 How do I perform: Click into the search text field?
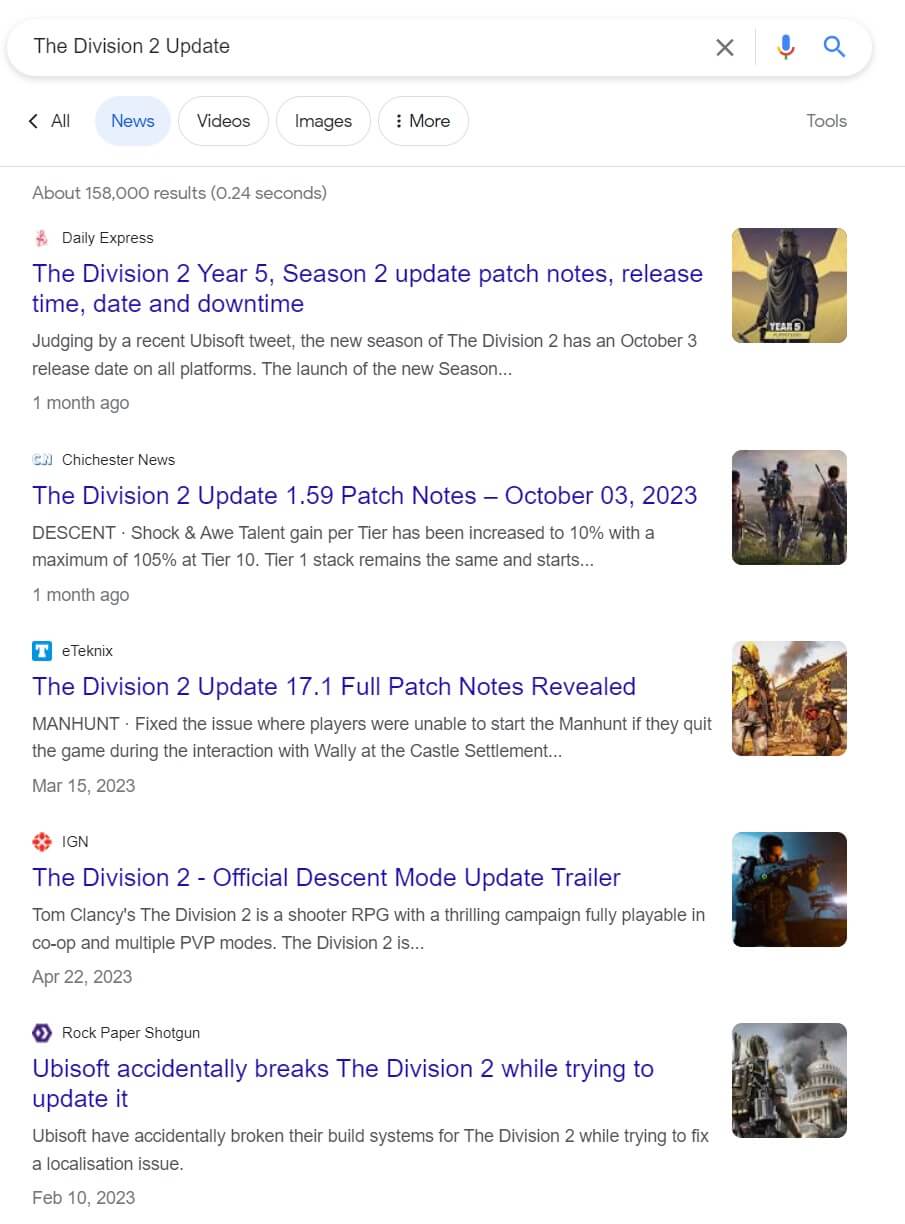click(360, 47)
